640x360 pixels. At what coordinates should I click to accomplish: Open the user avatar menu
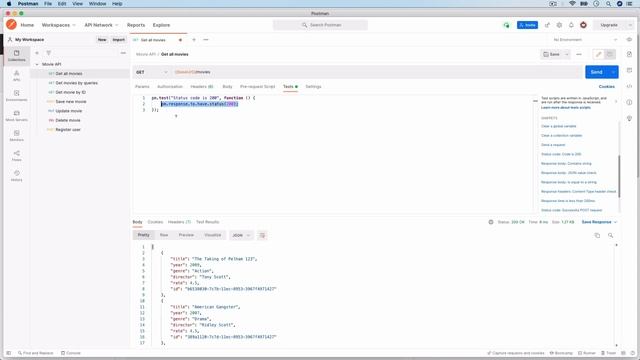[583, 25]
